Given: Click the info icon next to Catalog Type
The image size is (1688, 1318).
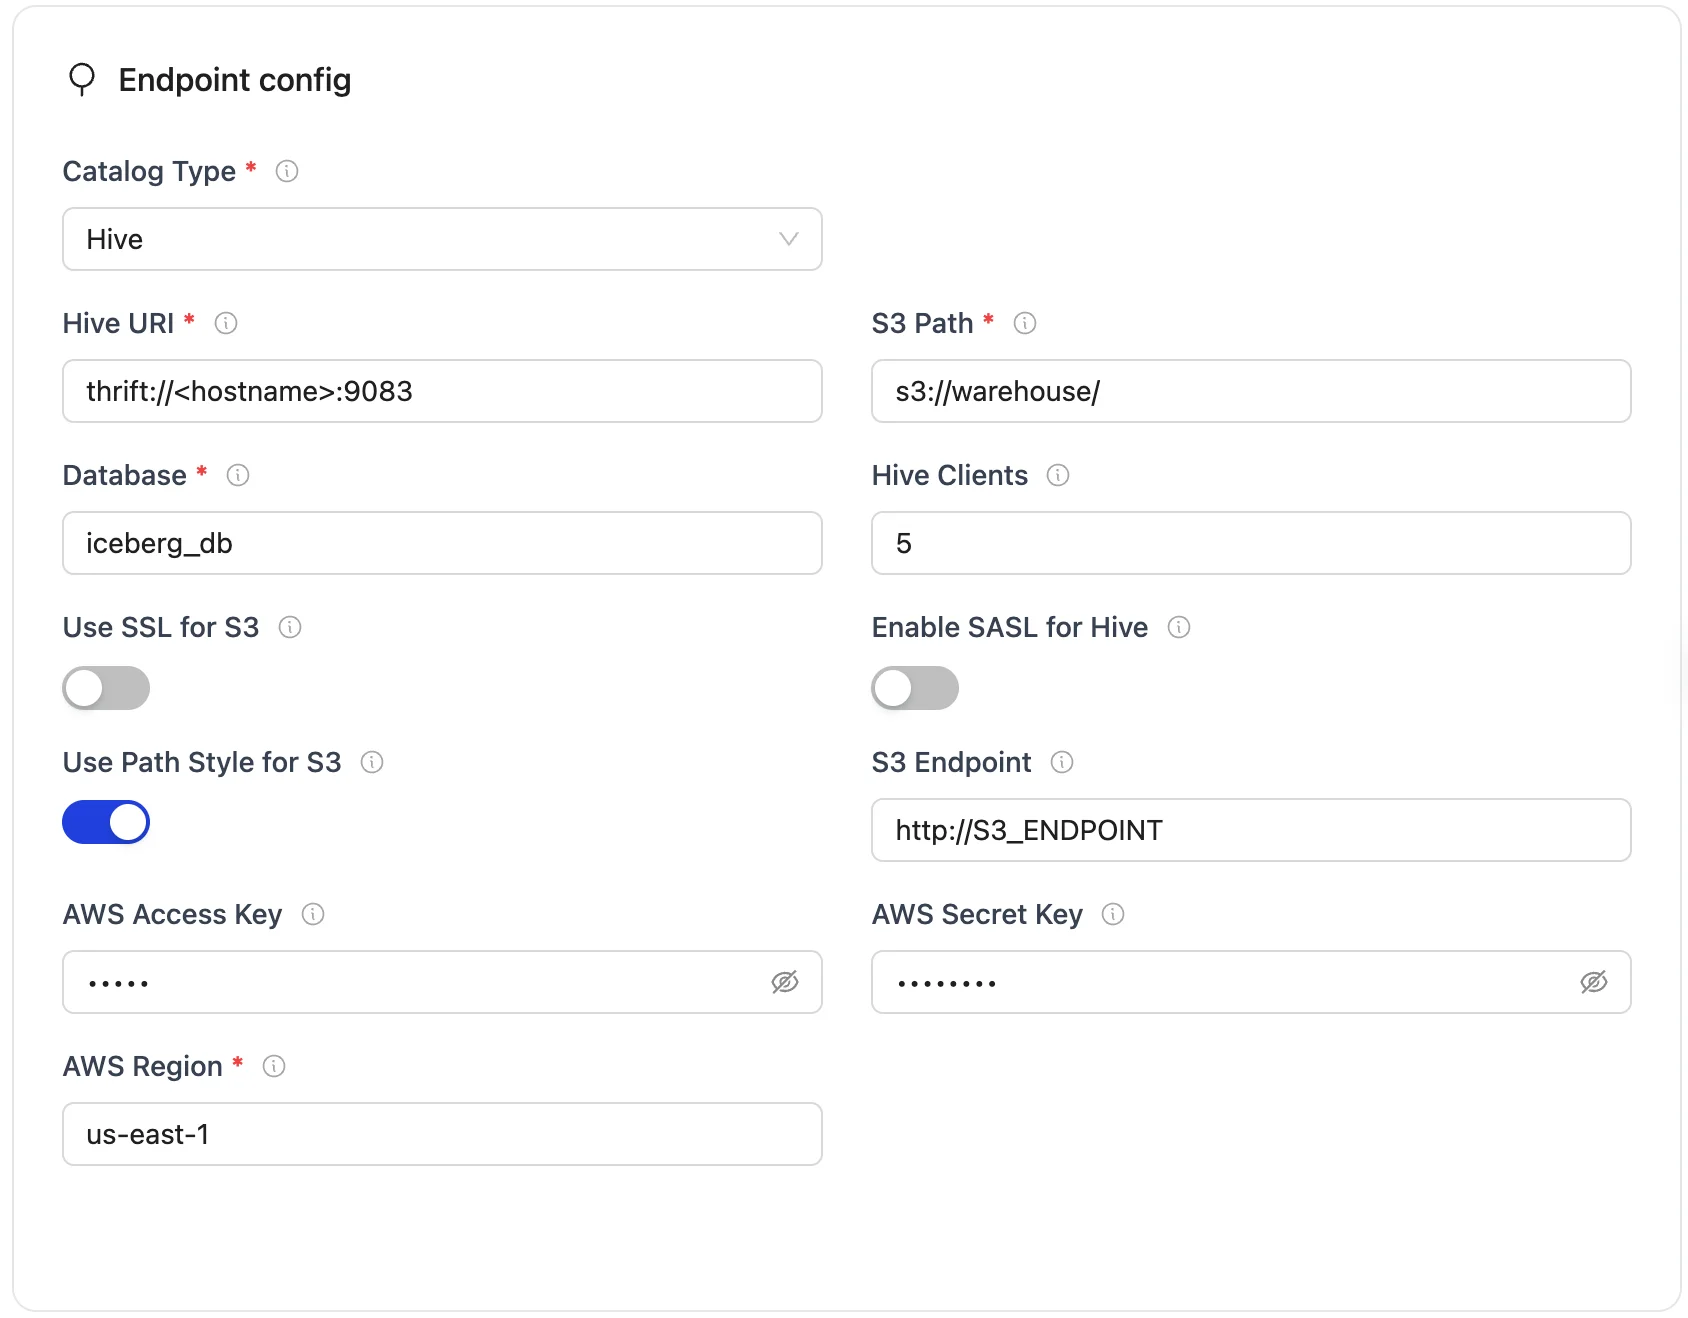Looking at the screenshot, I should coord(287,171).
